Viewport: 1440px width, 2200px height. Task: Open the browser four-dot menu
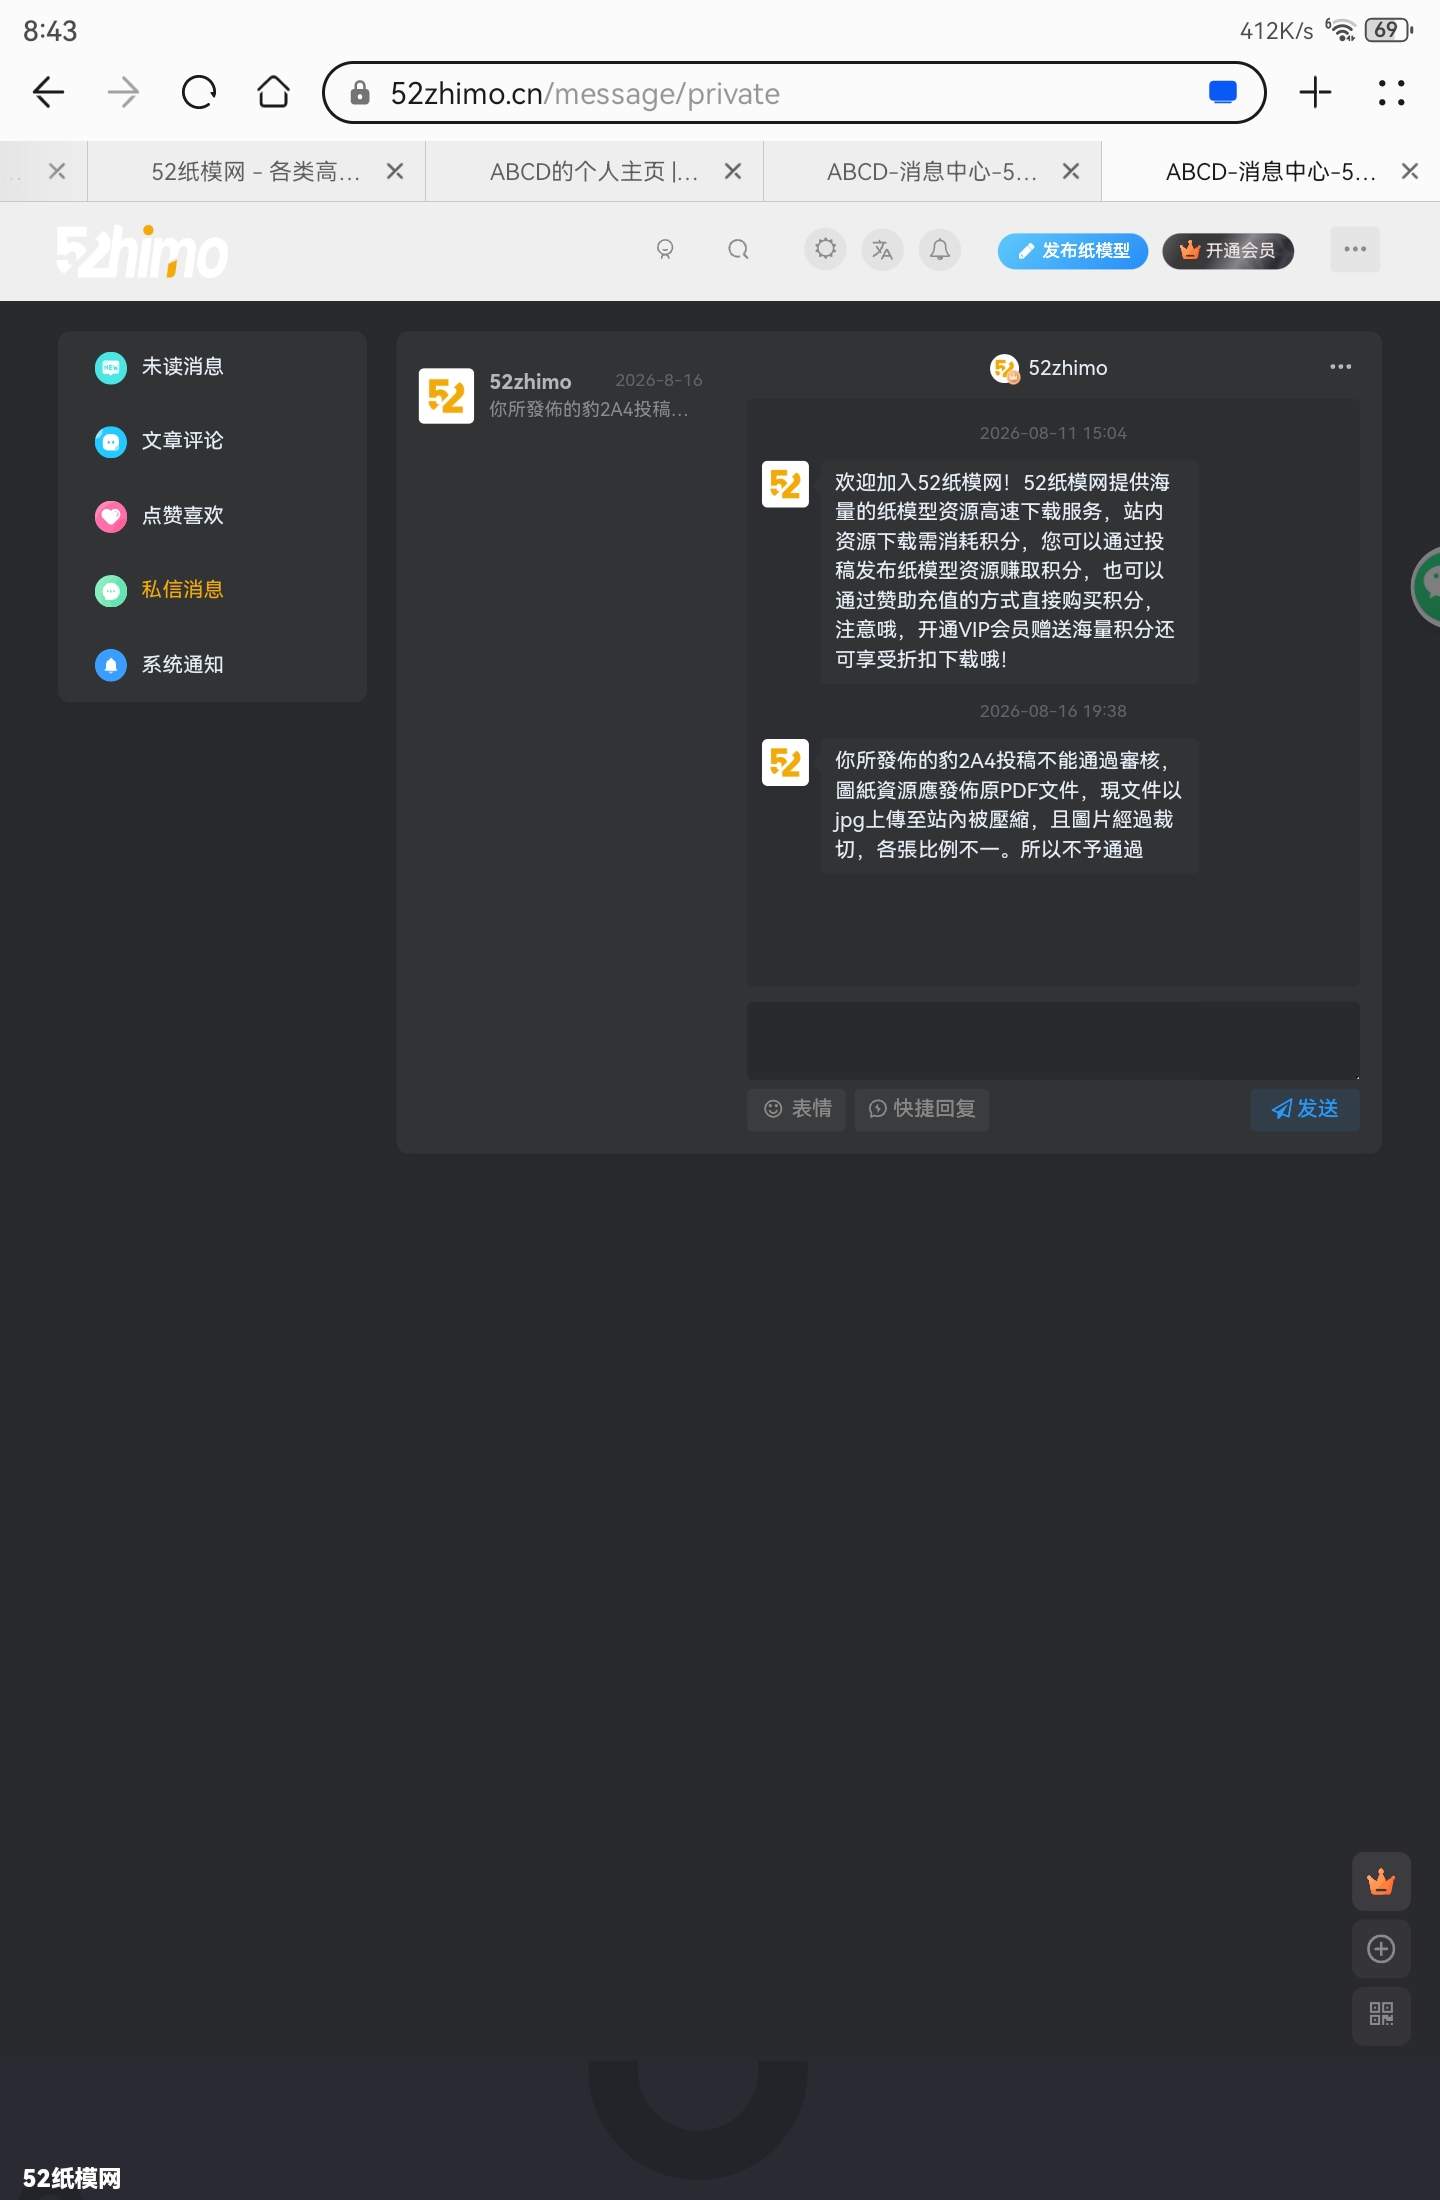[1391, 93]
